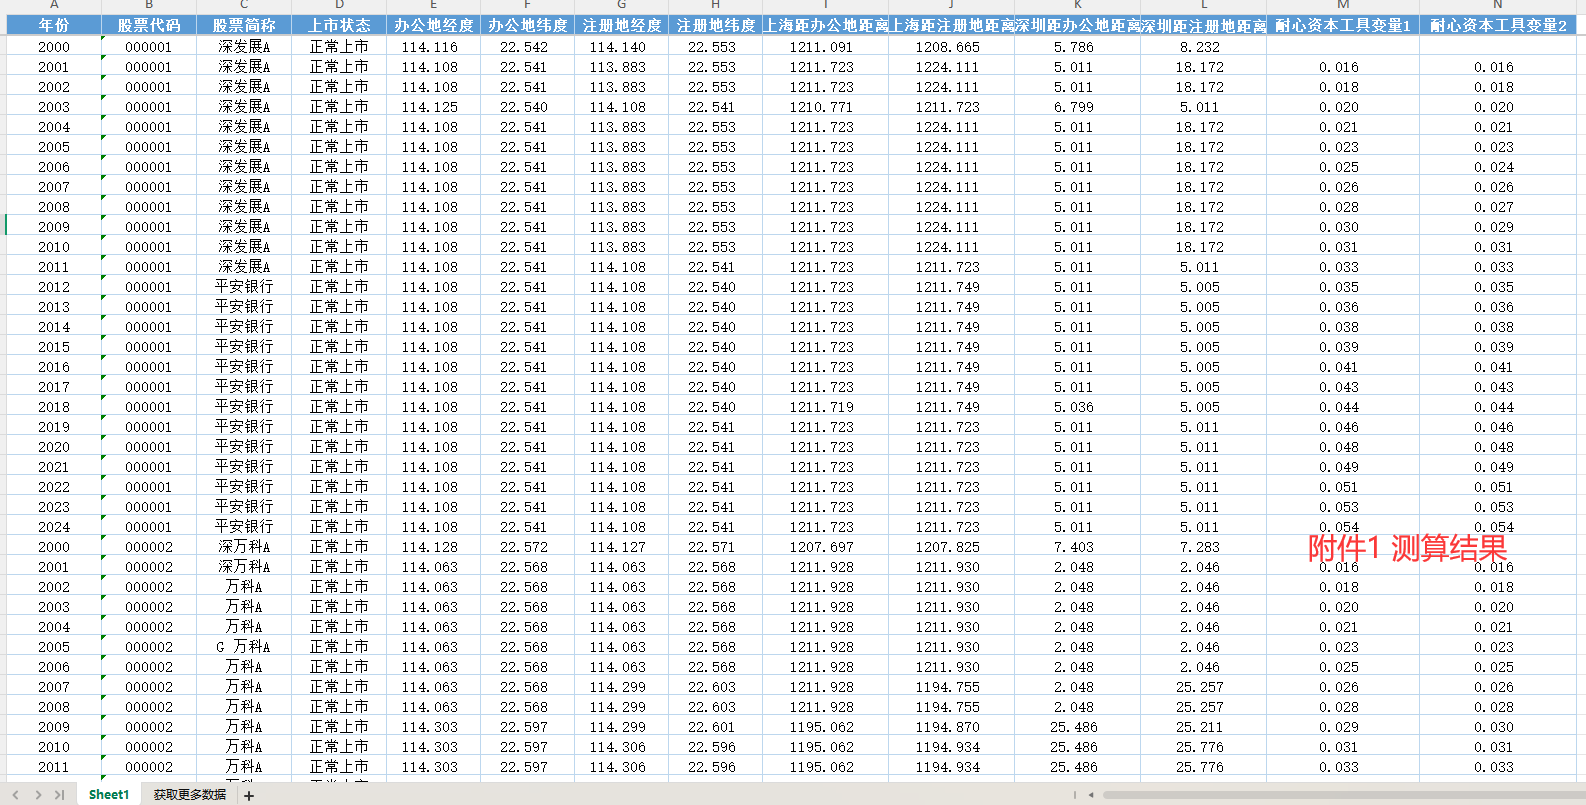Select the 办公地经度 header cell

(434, 25)
